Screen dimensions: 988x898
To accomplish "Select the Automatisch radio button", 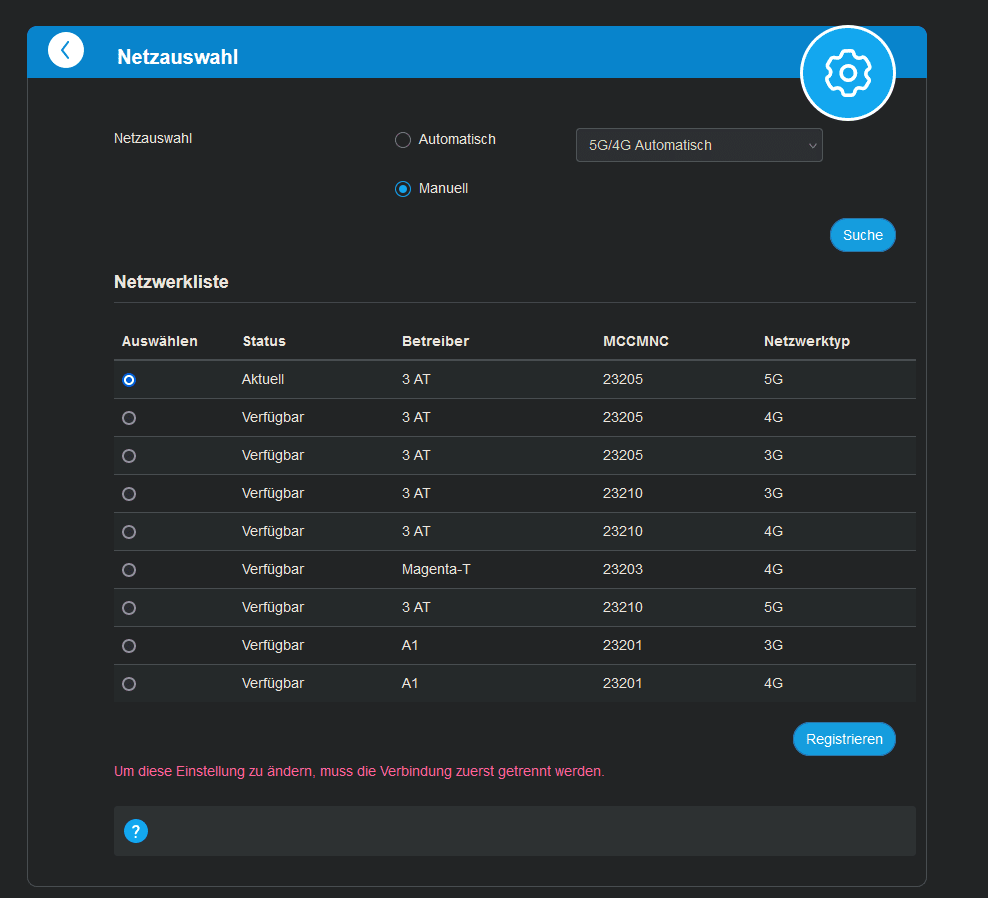I will tap(403, 140).
